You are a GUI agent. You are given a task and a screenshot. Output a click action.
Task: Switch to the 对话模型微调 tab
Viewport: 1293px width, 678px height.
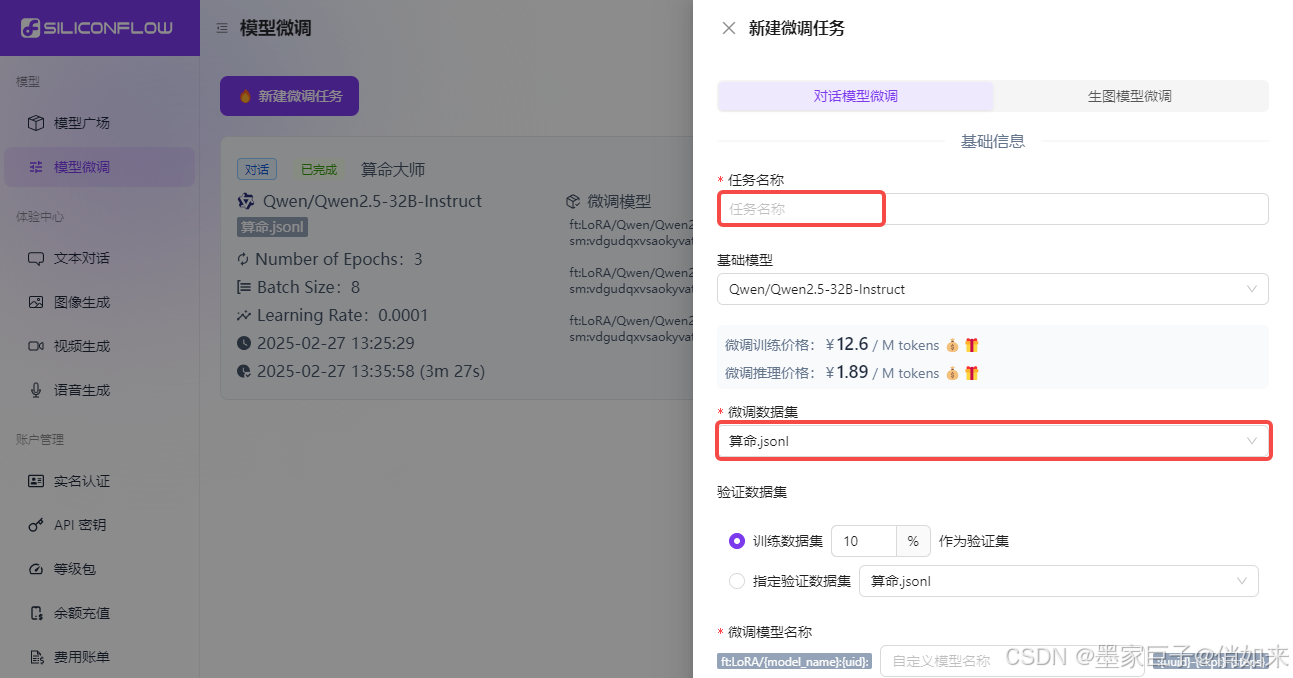(855, 96)
